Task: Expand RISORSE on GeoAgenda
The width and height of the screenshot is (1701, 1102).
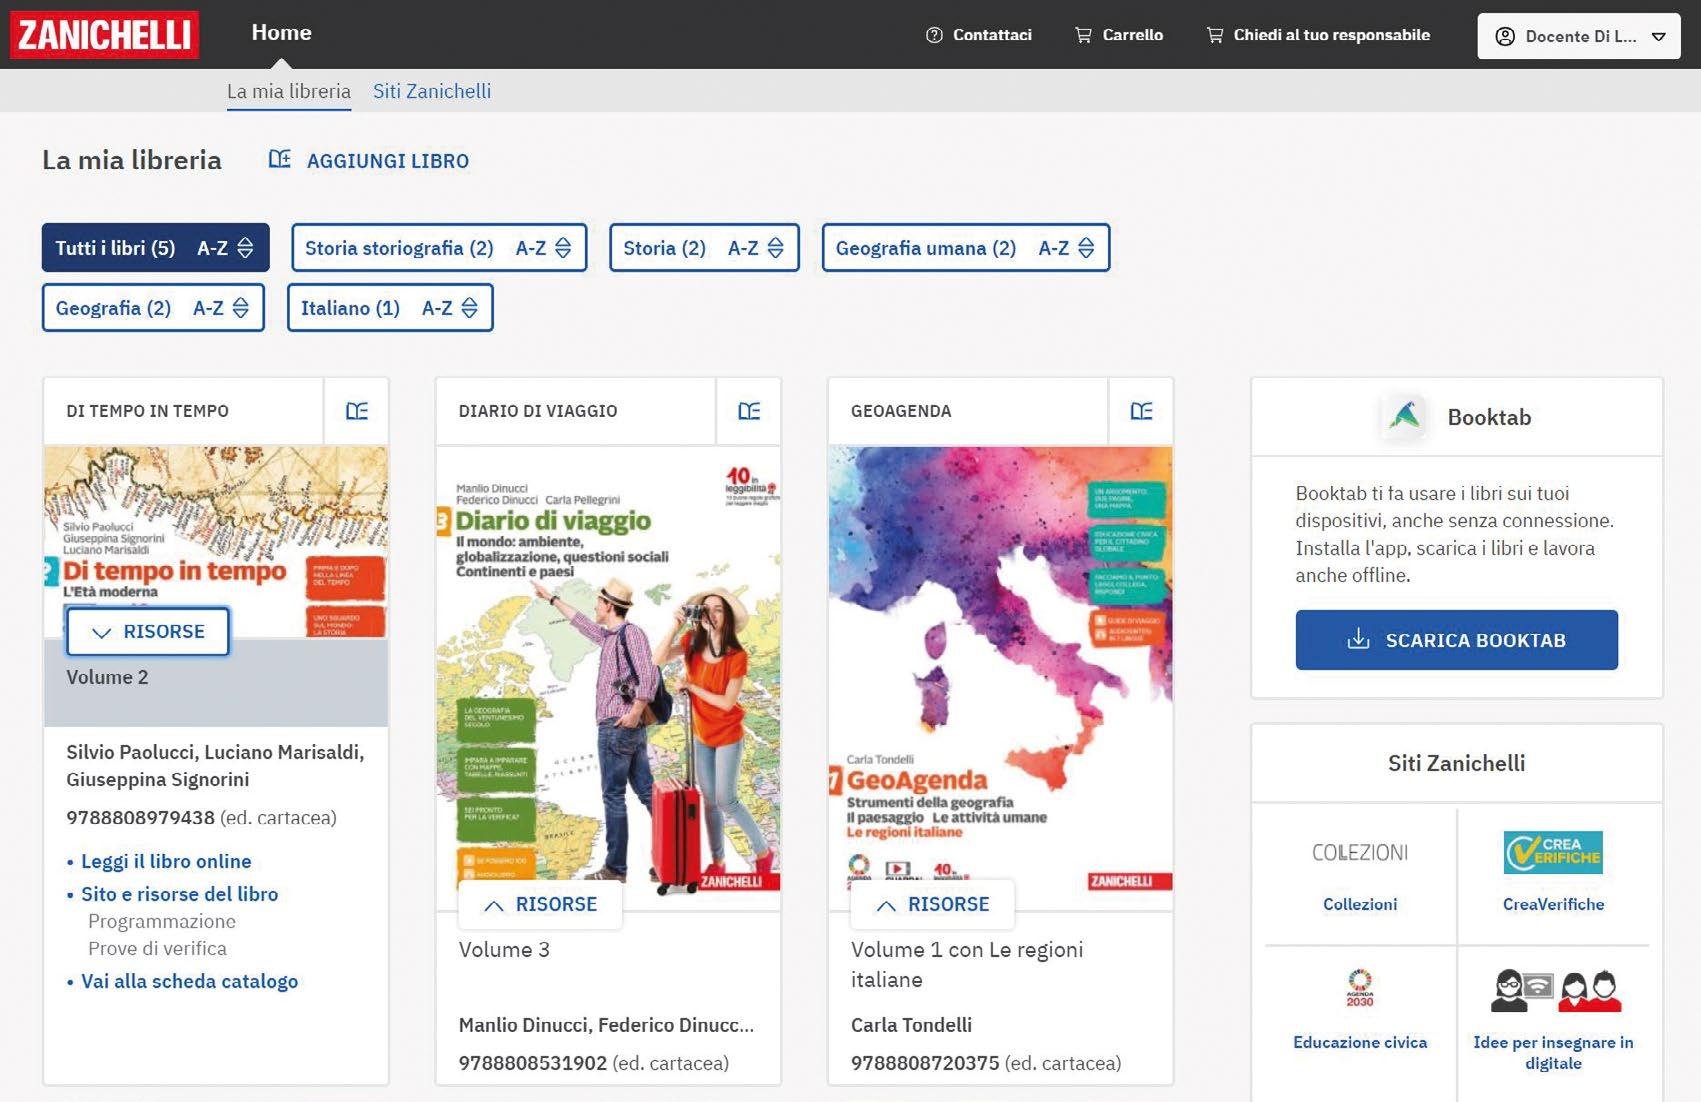Action: click(x=932, y=904)
